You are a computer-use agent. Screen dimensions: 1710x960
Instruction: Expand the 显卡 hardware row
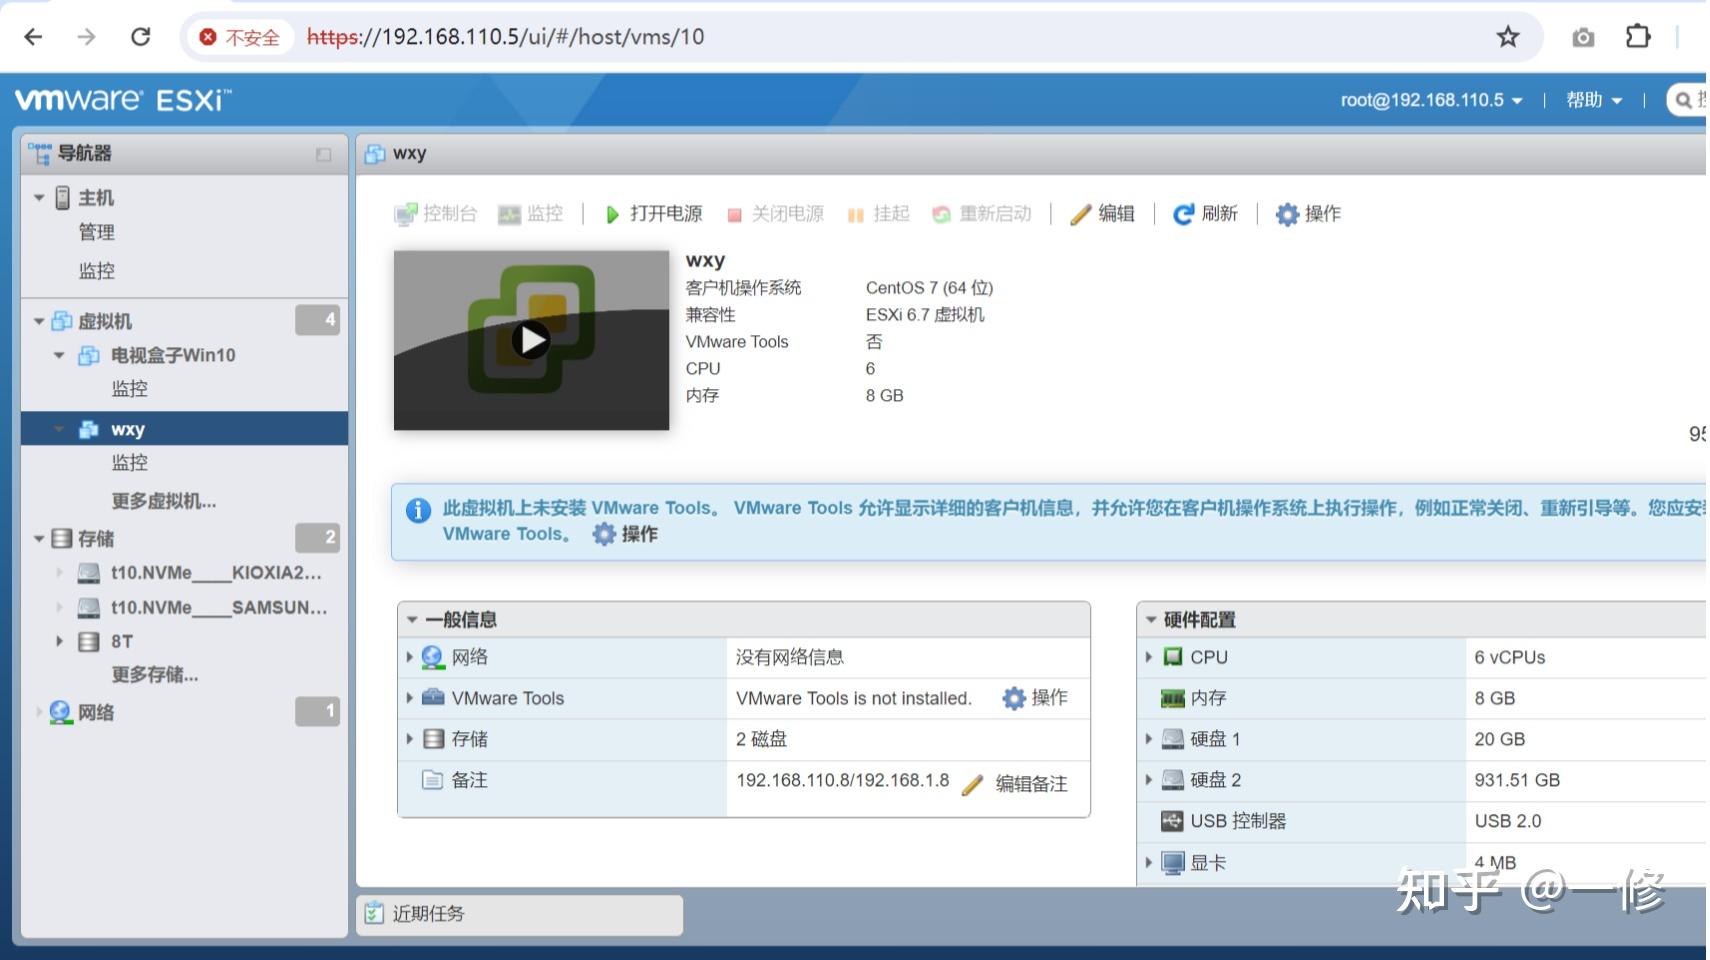pos(1149,862)
